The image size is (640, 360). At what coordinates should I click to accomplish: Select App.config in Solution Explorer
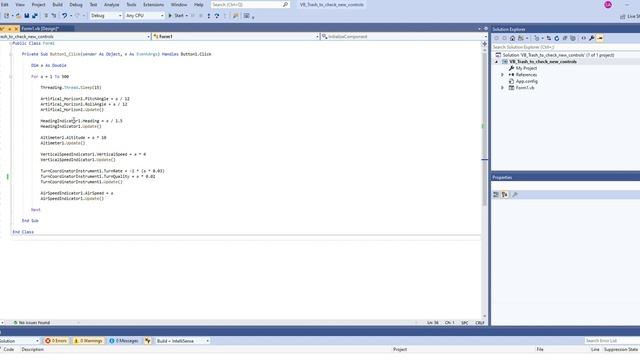pyautogui.click(x=527, y=81)
